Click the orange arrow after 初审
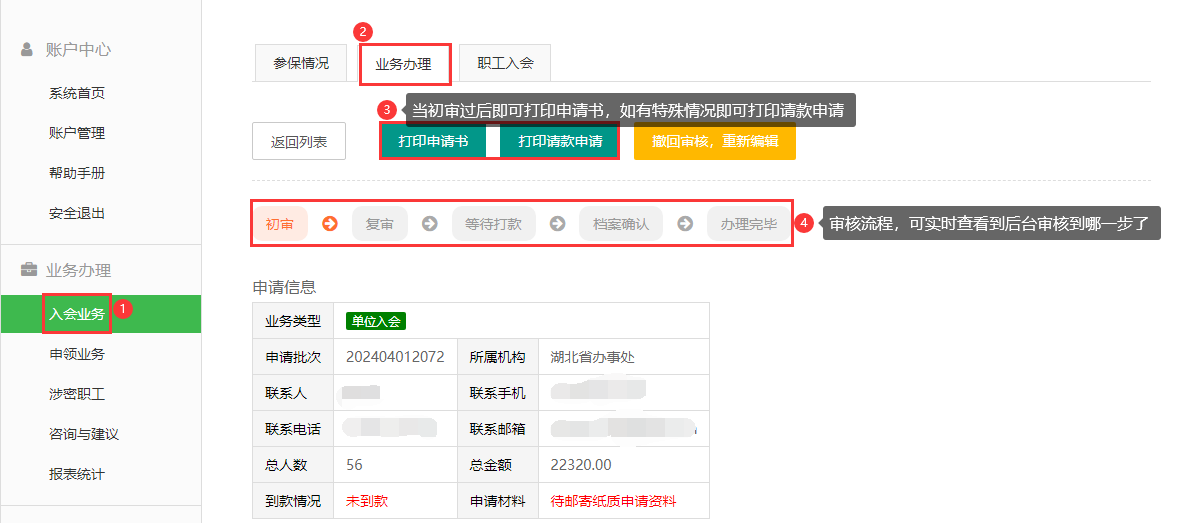The width and height of the screenshot is (1200, 523). (329, 224)
